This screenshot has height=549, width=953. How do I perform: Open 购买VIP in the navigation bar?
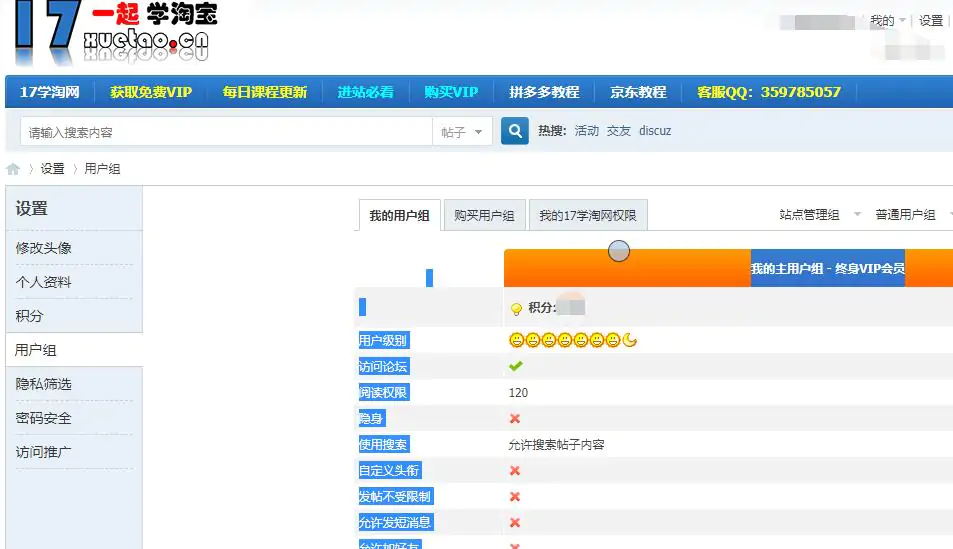(451, 92)
